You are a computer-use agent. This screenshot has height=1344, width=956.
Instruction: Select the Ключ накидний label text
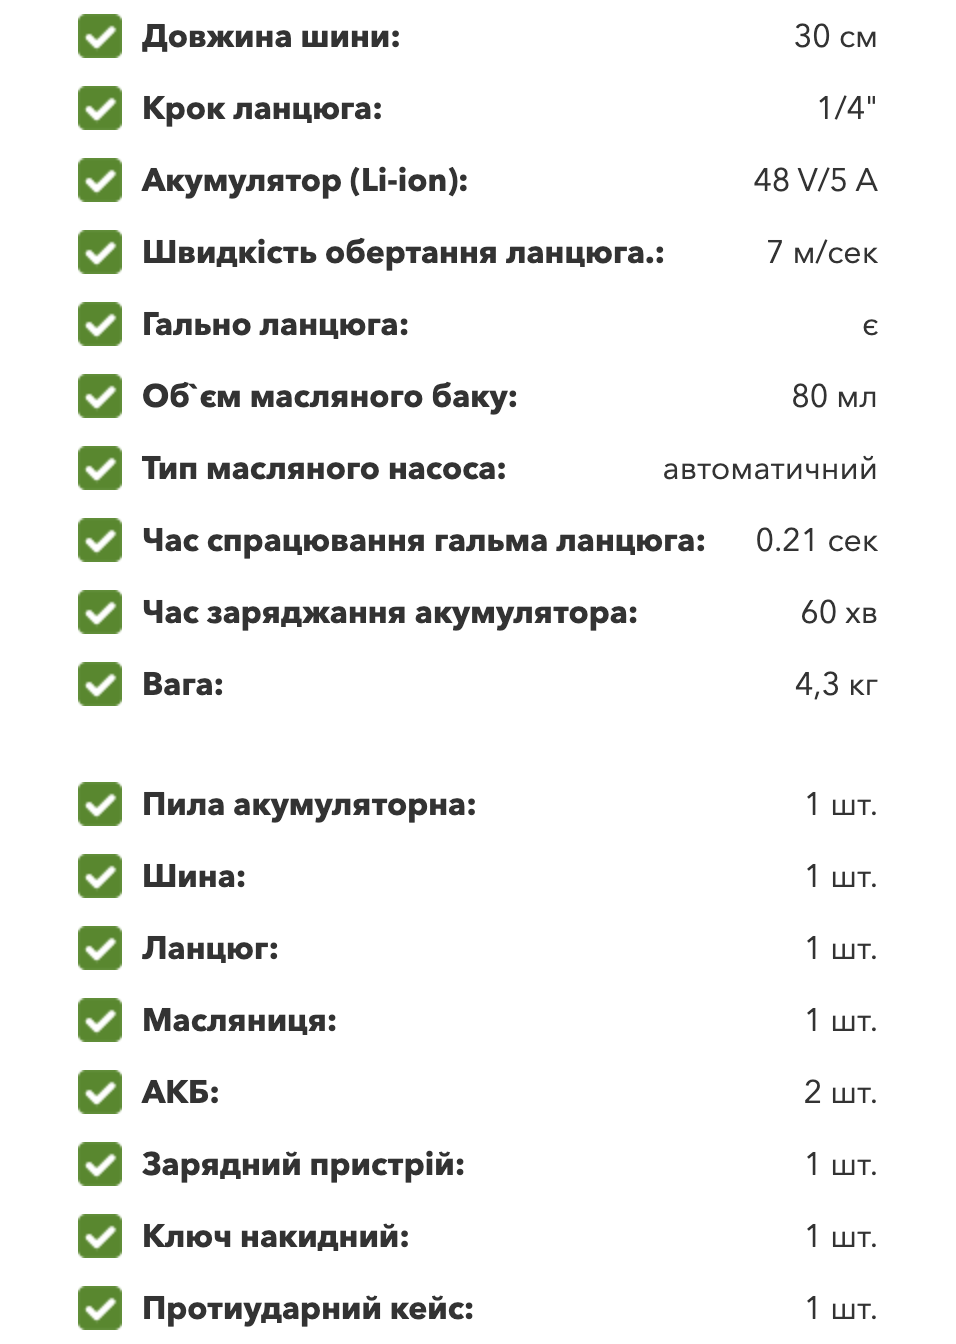pyautogui.click(x=276, y=1237)
